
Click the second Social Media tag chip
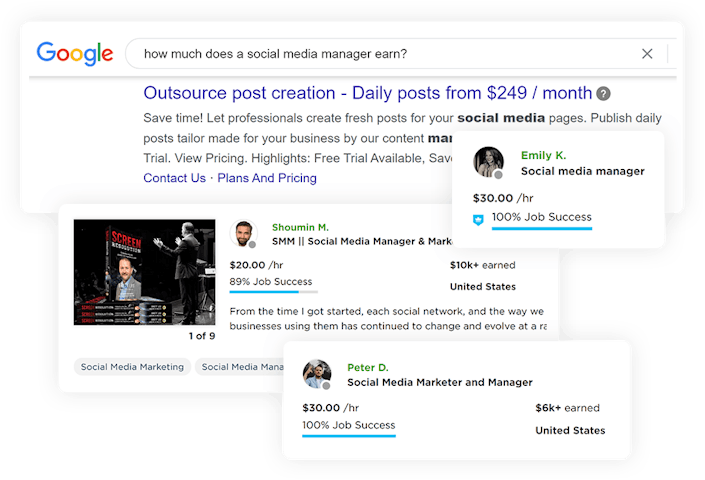(242, 367)
